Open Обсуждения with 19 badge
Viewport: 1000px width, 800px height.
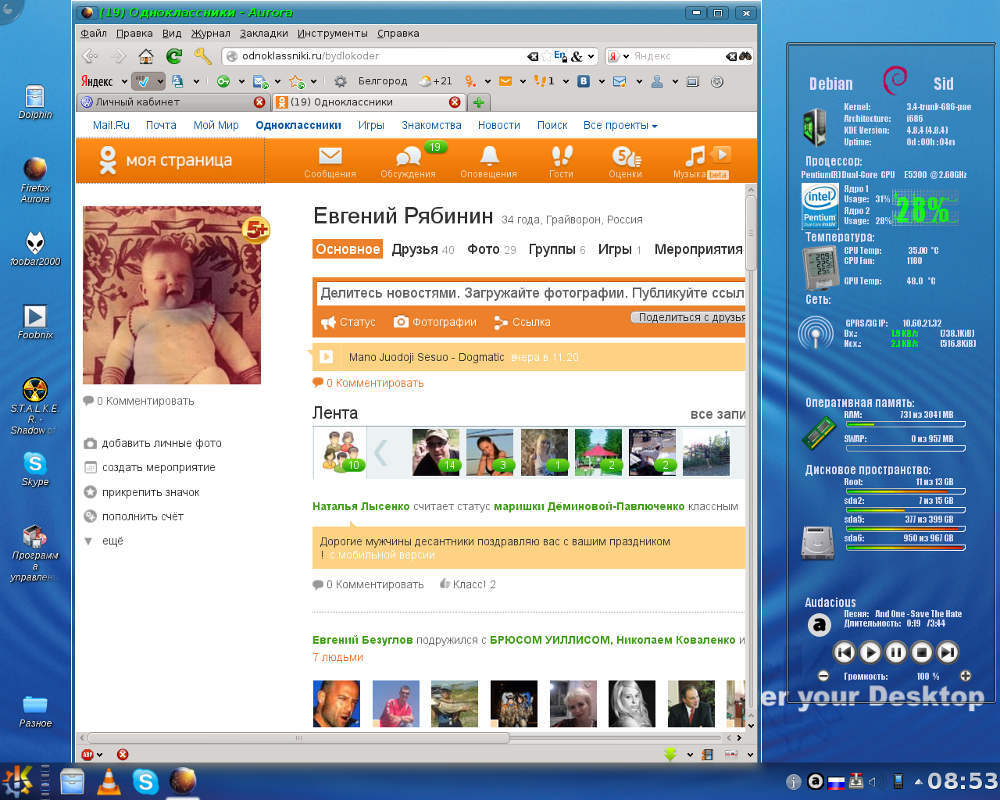[x=408, y=161]
